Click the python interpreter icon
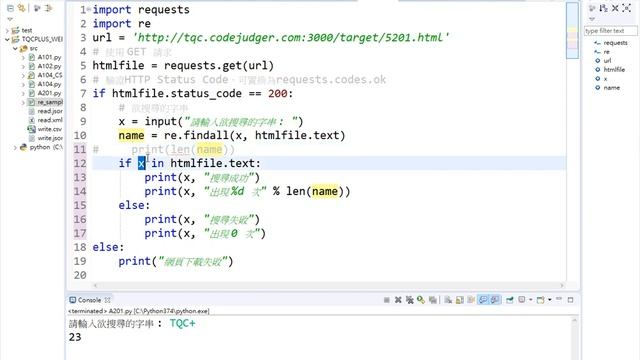The image size is (640, 360). (x=23, y=147)
